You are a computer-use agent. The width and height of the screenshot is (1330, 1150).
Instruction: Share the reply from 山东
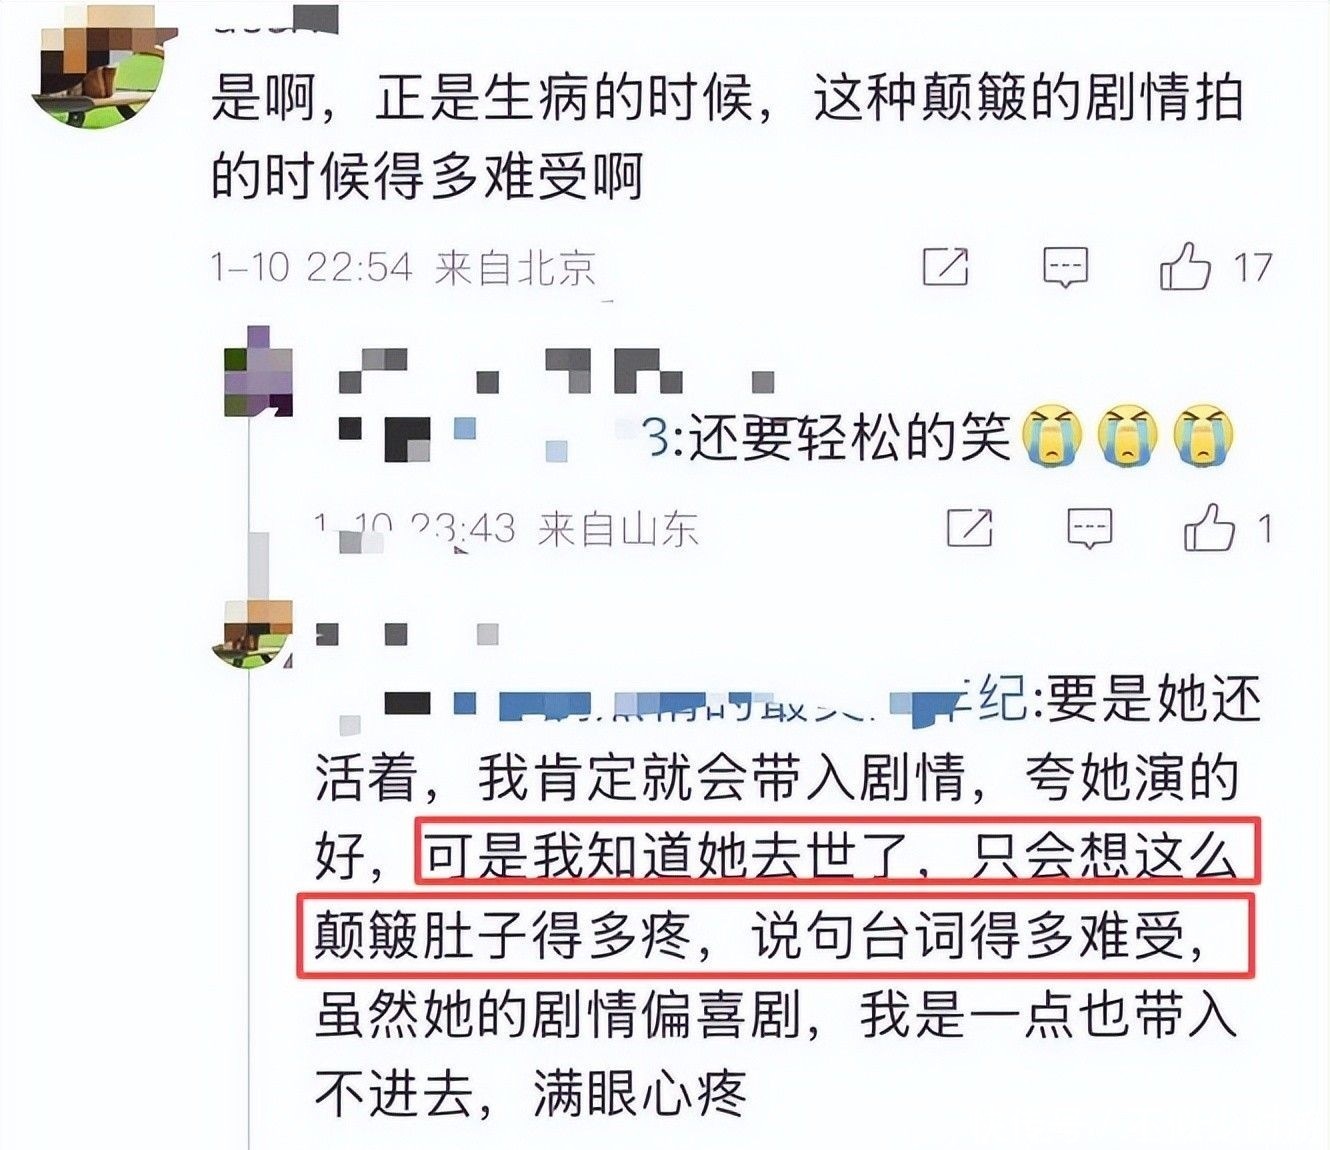970,528
